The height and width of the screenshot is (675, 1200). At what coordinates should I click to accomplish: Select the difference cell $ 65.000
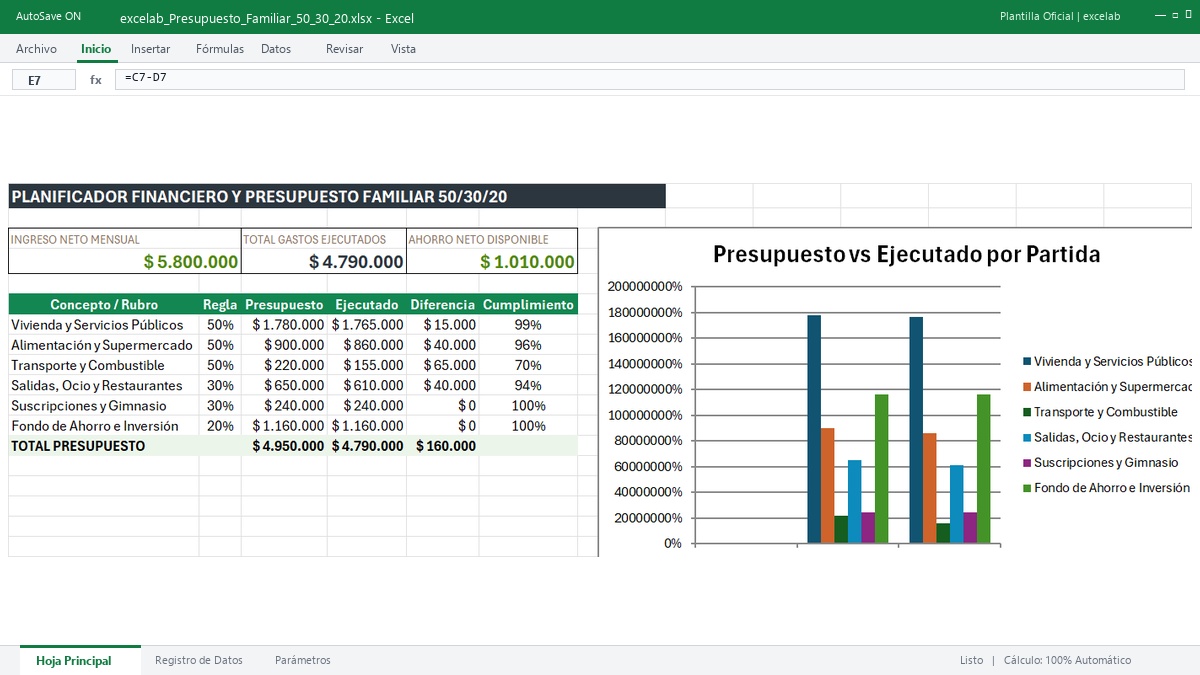tap(443, 366)
